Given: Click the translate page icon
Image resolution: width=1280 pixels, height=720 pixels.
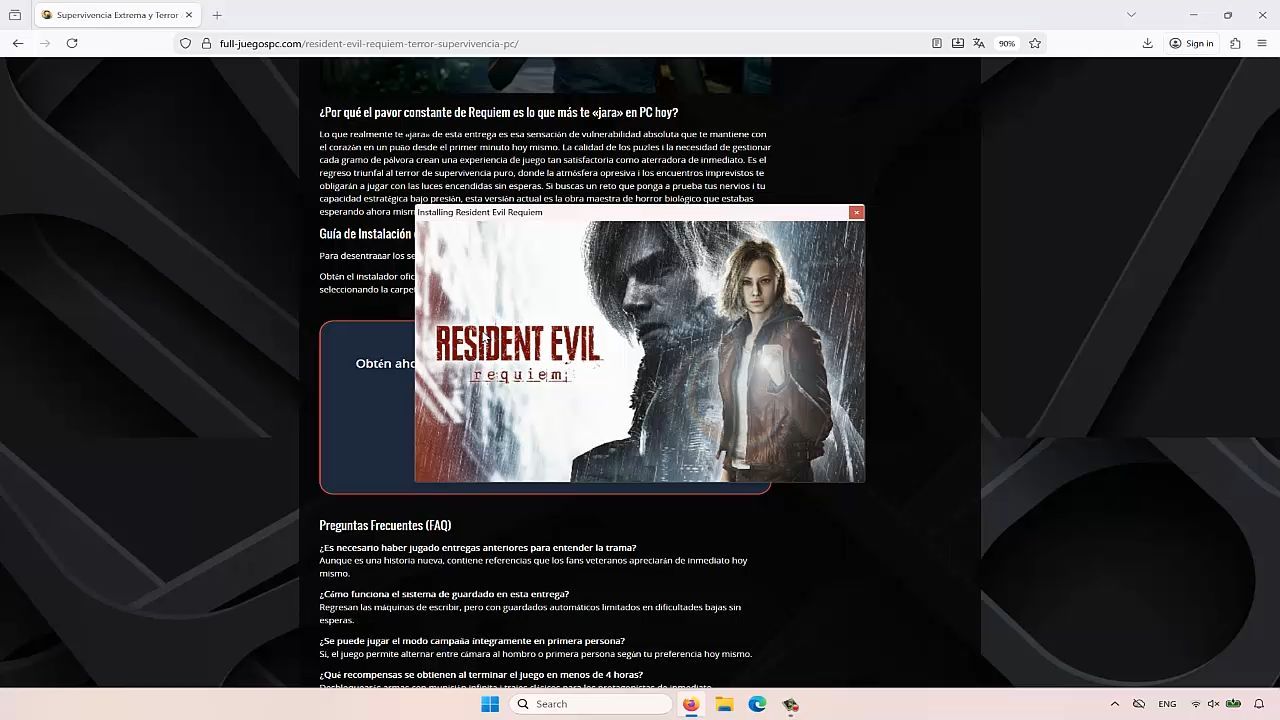Looking at the screenshot, I should [979, 43].
